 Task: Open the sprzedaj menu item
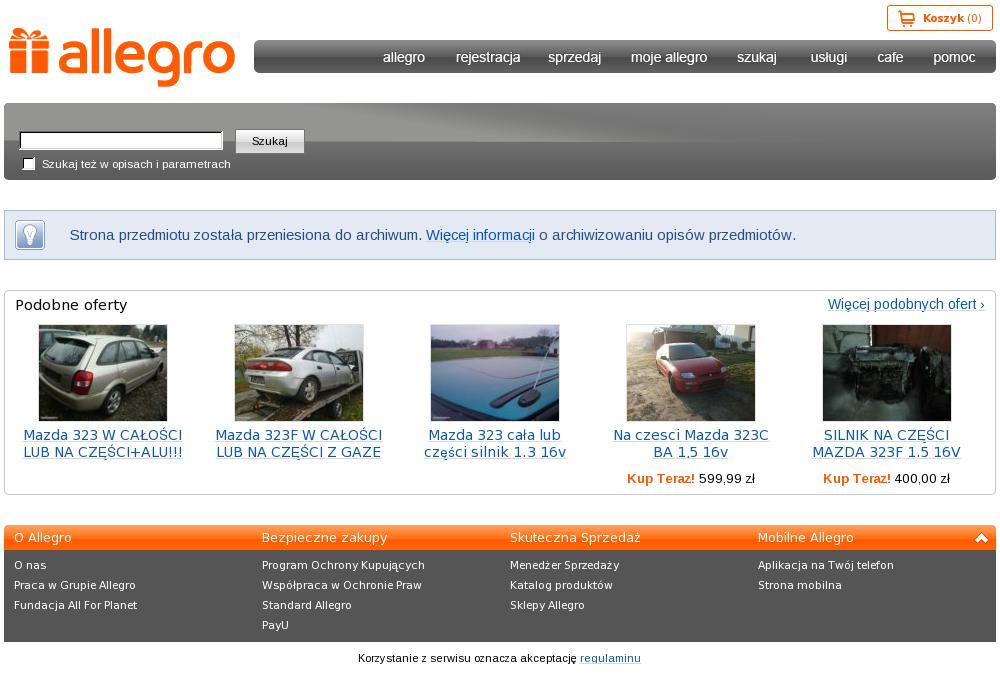pos(574,57)
